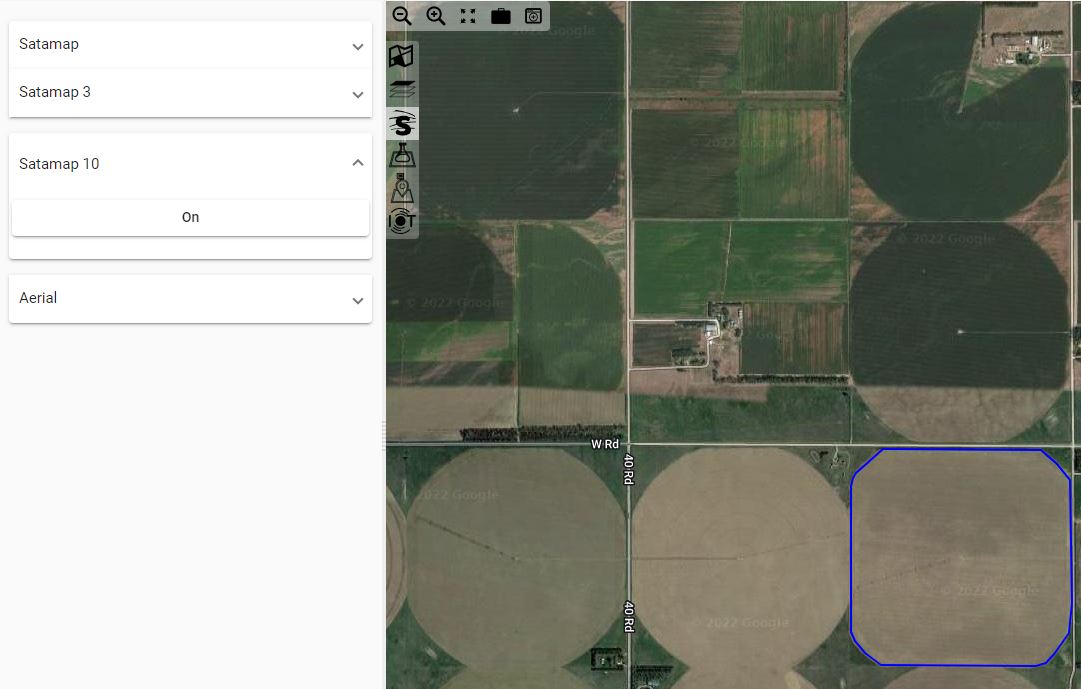Select the Satamap S icon
This screenshot has height=689, width=1081.
pyautogui.click(x=402, y=123)
